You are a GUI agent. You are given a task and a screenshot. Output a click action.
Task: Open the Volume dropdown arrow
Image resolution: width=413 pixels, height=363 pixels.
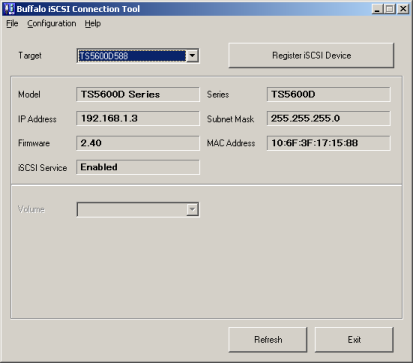click(192, 210)
